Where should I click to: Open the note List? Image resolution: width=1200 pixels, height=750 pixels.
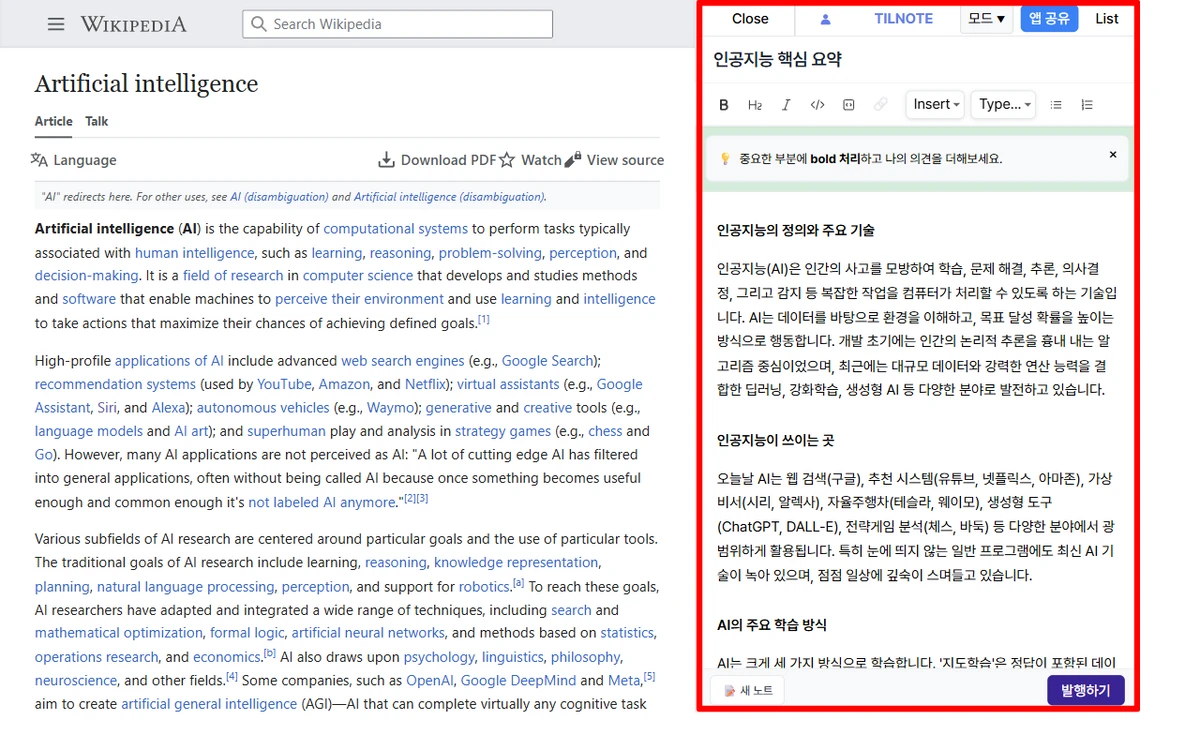pyautogui.click(x=1107, y=19)
